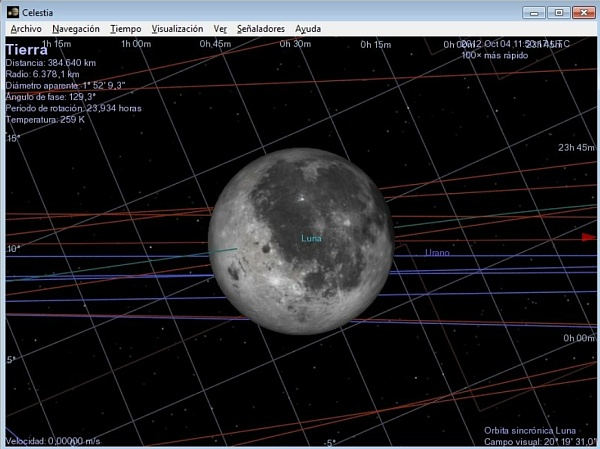Image resolution: width=600 pixels, height=449 pixels.
Task: Click the Velocidad readout at bottom left
Action: click(52, 440)
